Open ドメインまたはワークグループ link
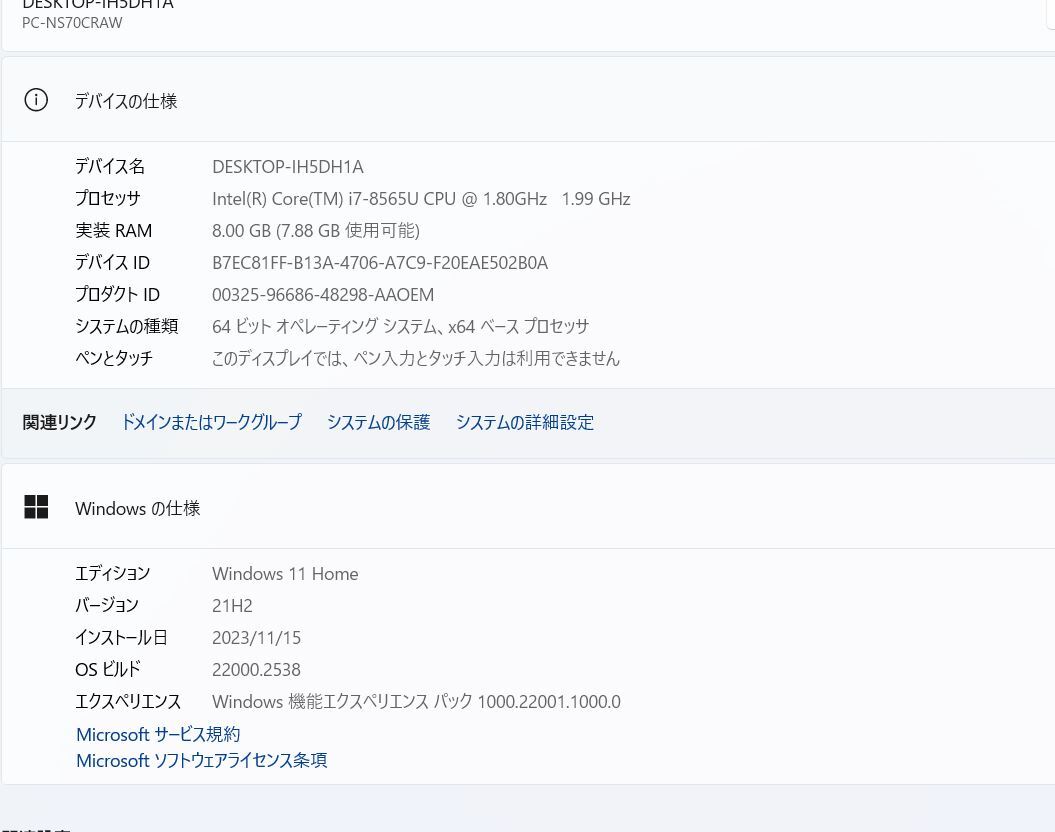 211,422
